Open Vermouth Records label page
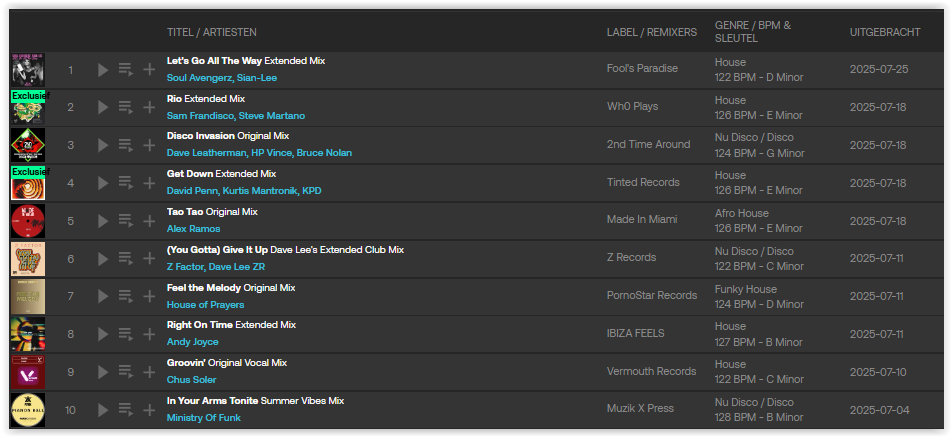 click(x=651, y=371)
